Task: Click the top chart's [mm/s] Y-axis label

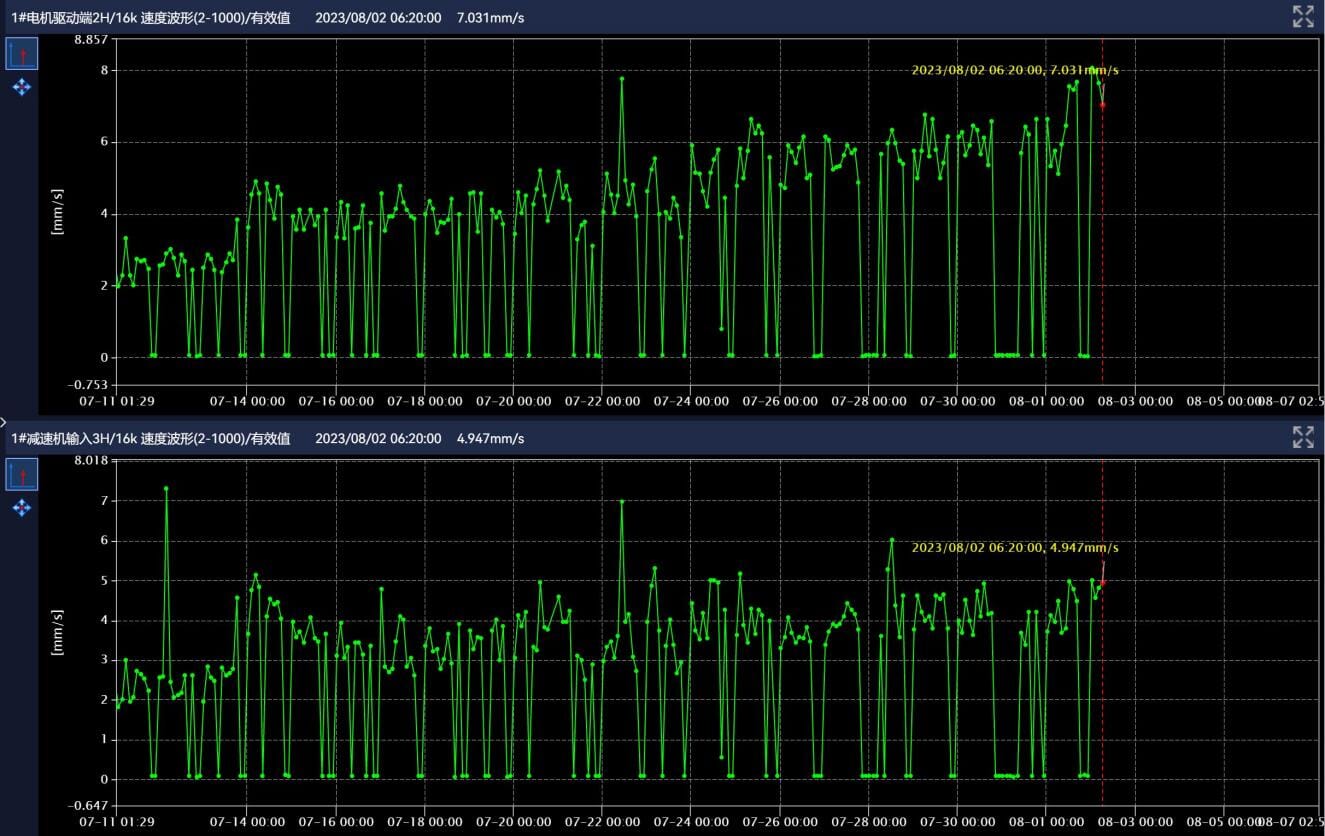Action: pyautogui.click(x=57, y=211)
